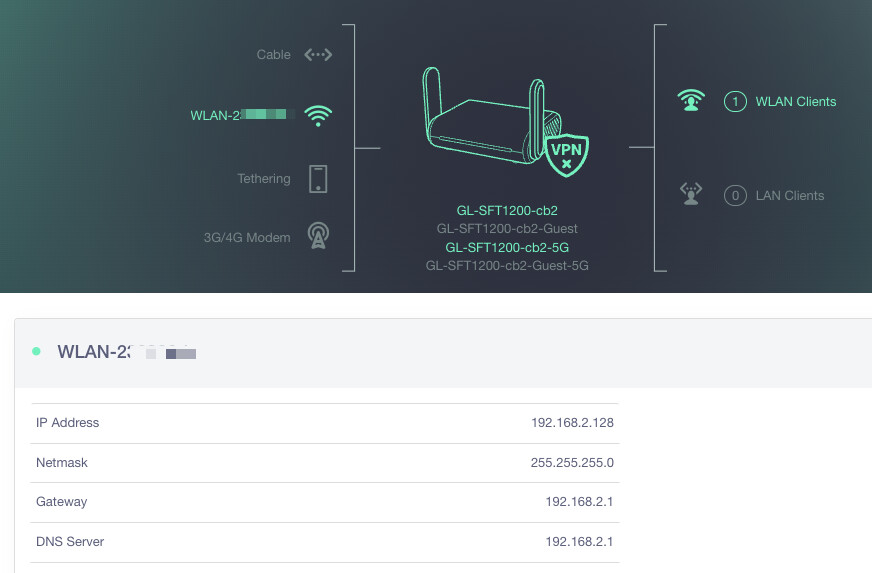Click the LAN Clients person icon

[690, 194]
